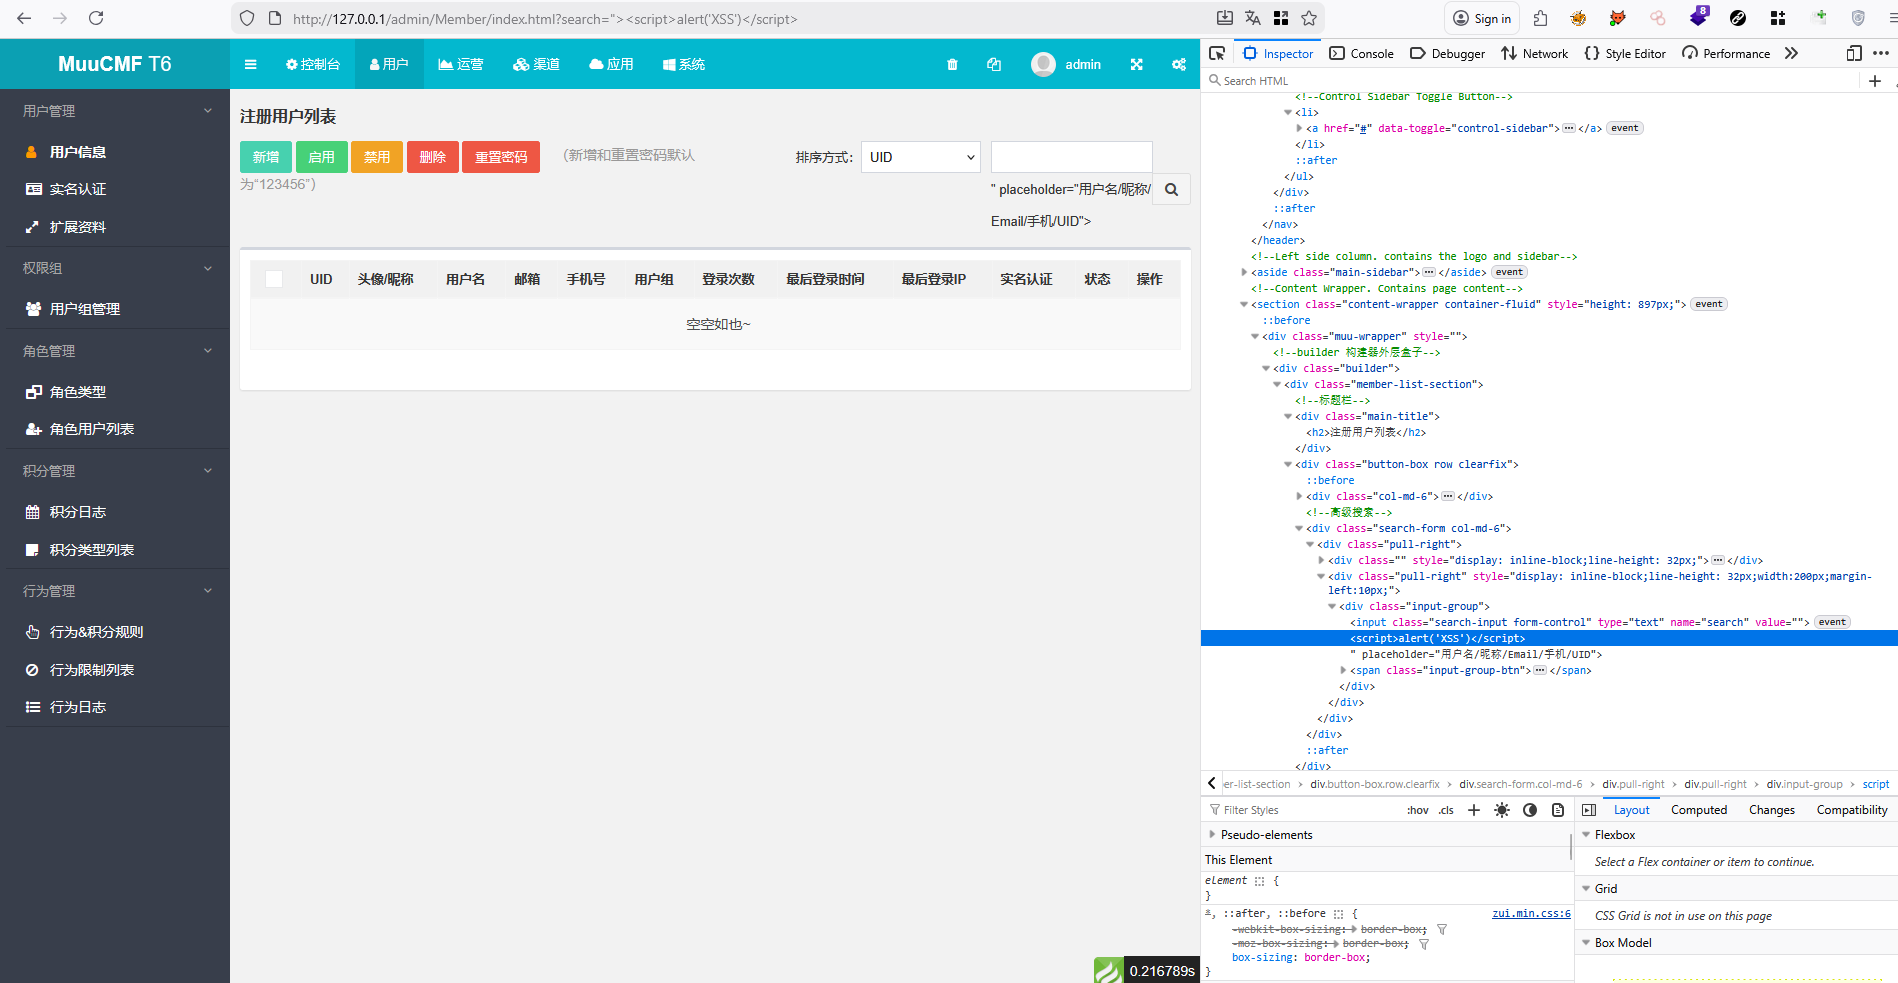Viewport: 1898px width, 983px height.
Task: Open the UID sort order dropdown
Action: tap(920, 157)
